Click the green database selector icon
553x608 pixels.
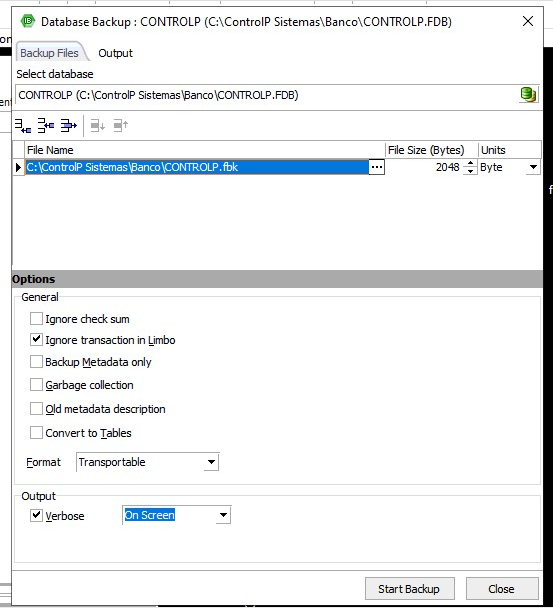tap(528, 95)
